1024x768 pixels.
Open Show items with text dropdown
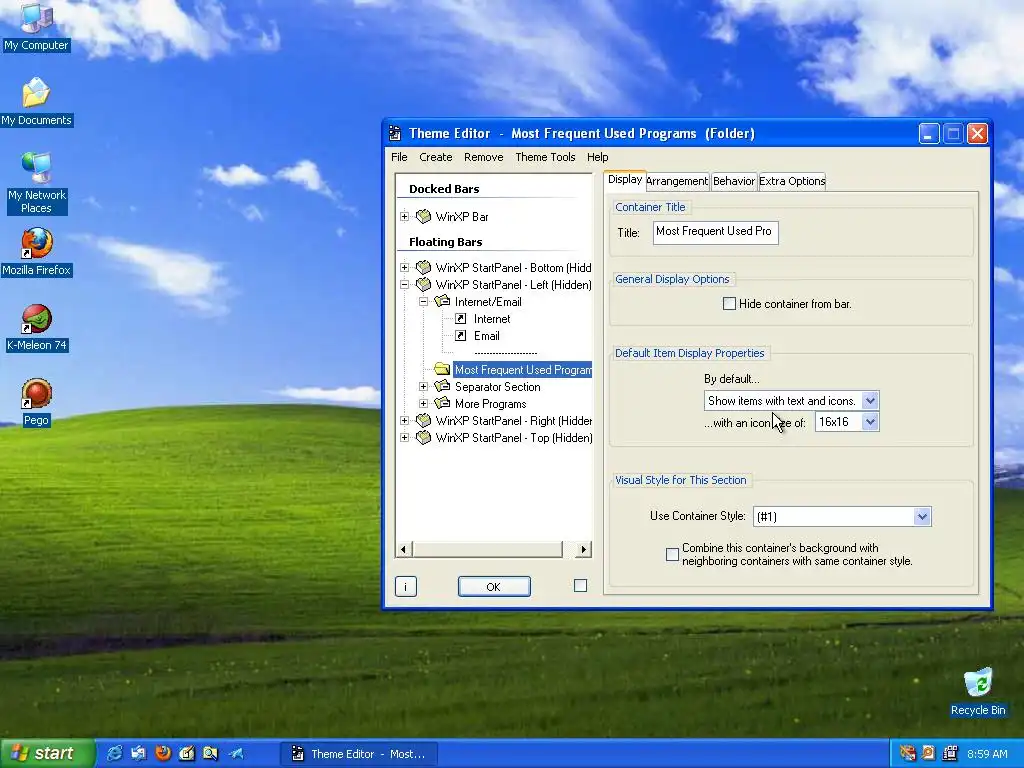(x=870, y=400)
